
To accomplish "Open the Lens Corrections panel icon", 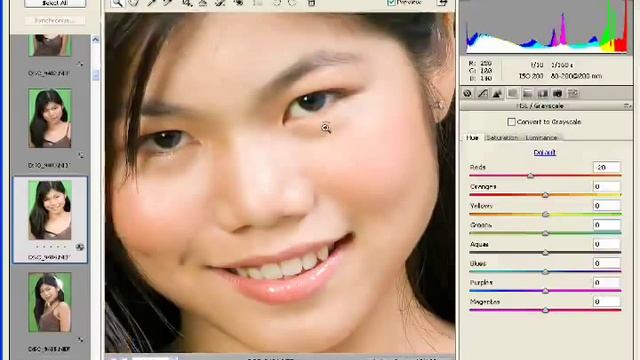I will point(542,93).
